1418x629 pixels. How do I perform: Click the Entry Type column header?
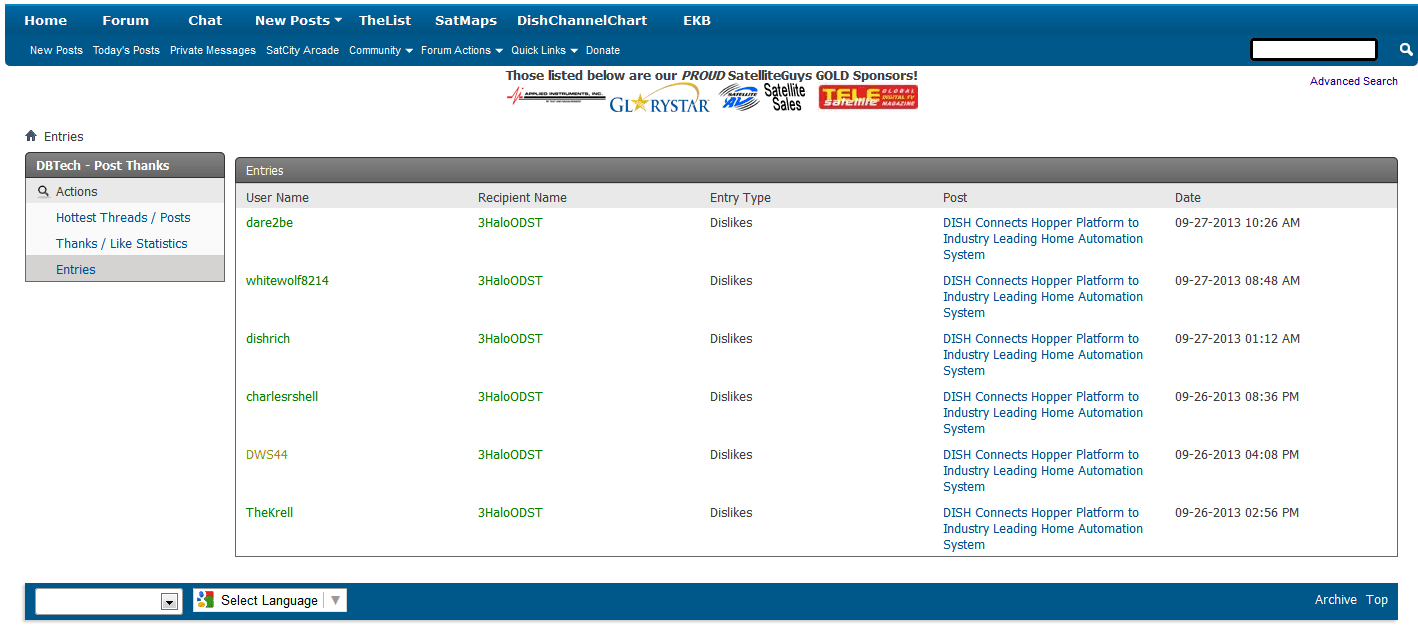coord(740,197)
